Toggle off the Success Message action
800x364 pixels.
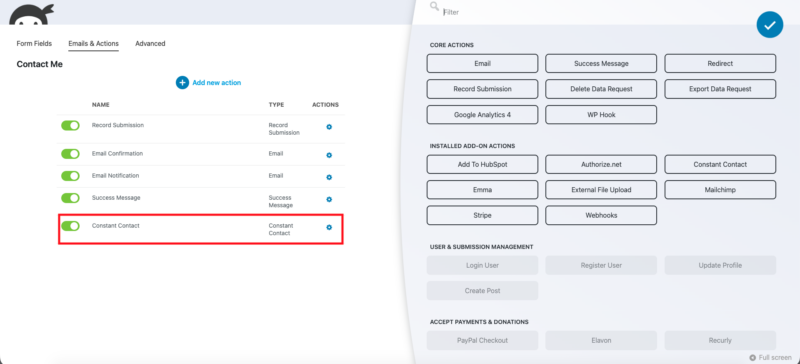(x=70, y=198)
